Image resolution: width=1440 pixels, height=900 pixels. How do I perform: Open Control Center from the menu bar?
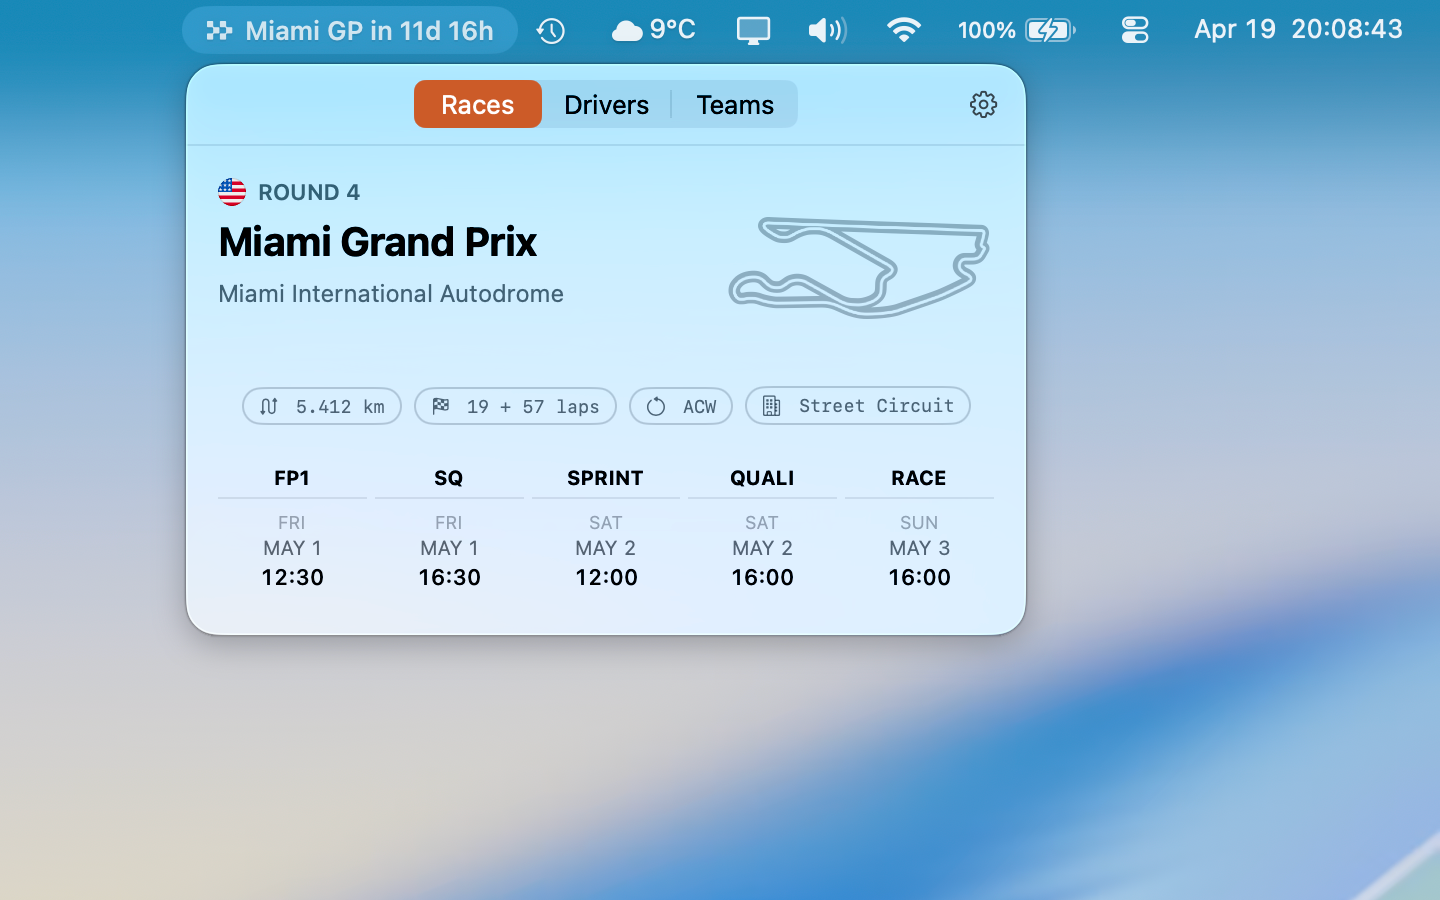pos(1135,31)
